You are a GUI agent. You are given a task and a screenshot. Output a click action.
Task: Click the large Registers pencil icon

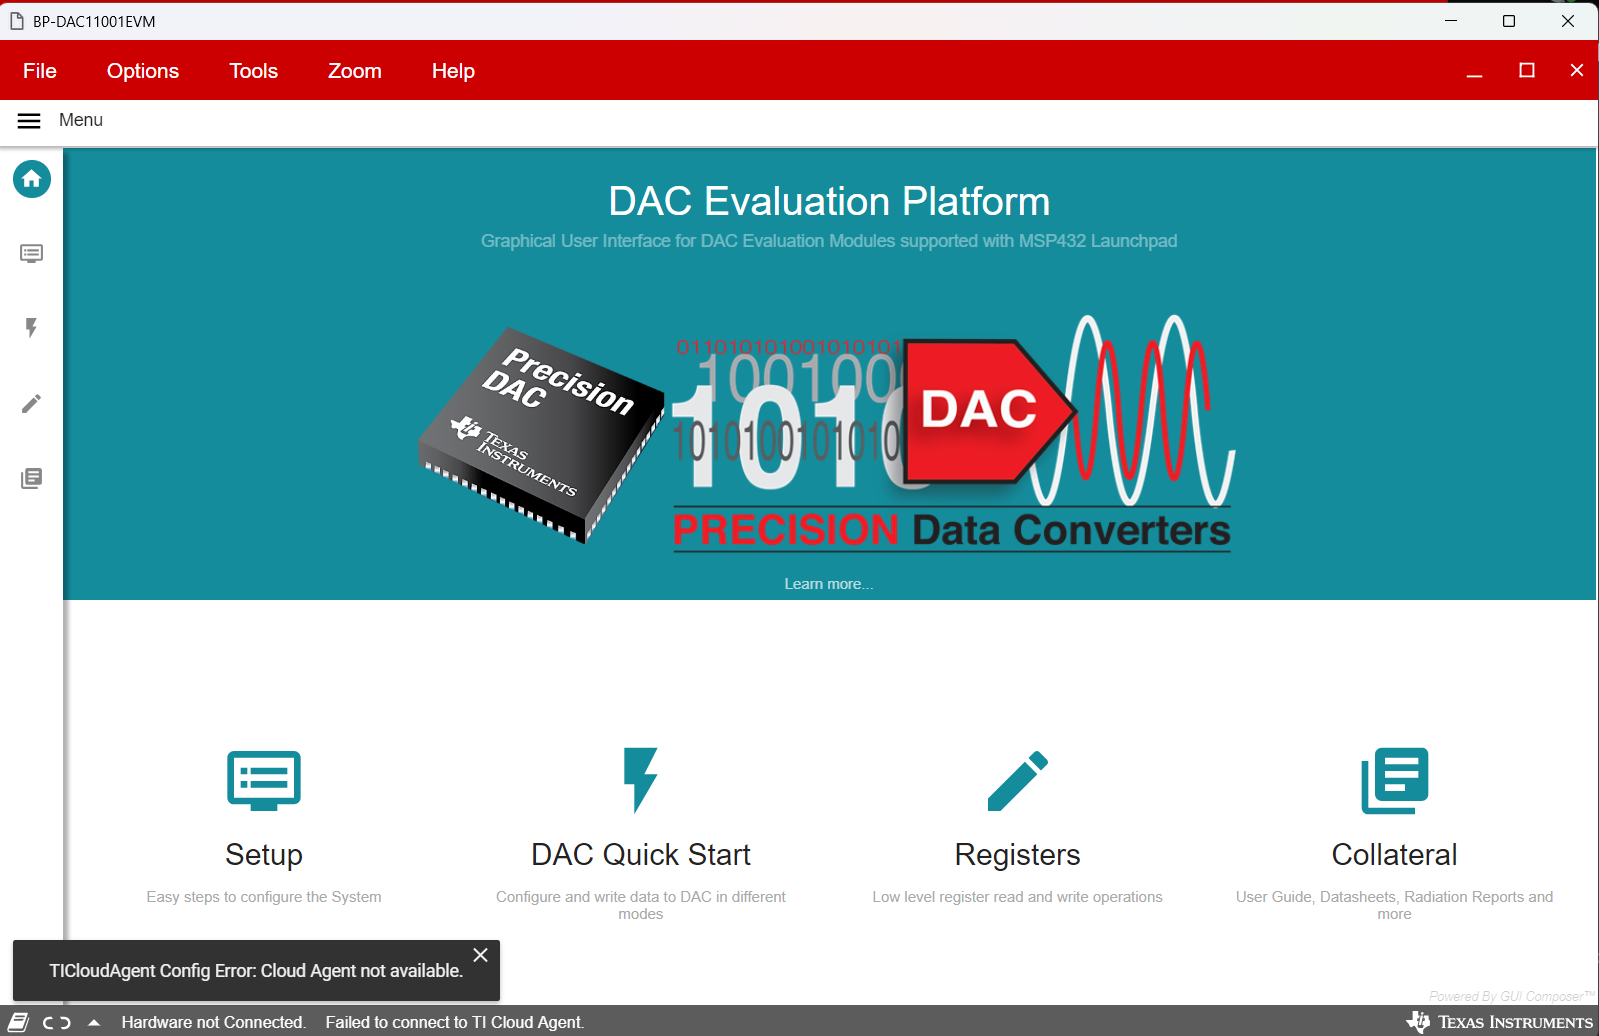[1017, 780]
